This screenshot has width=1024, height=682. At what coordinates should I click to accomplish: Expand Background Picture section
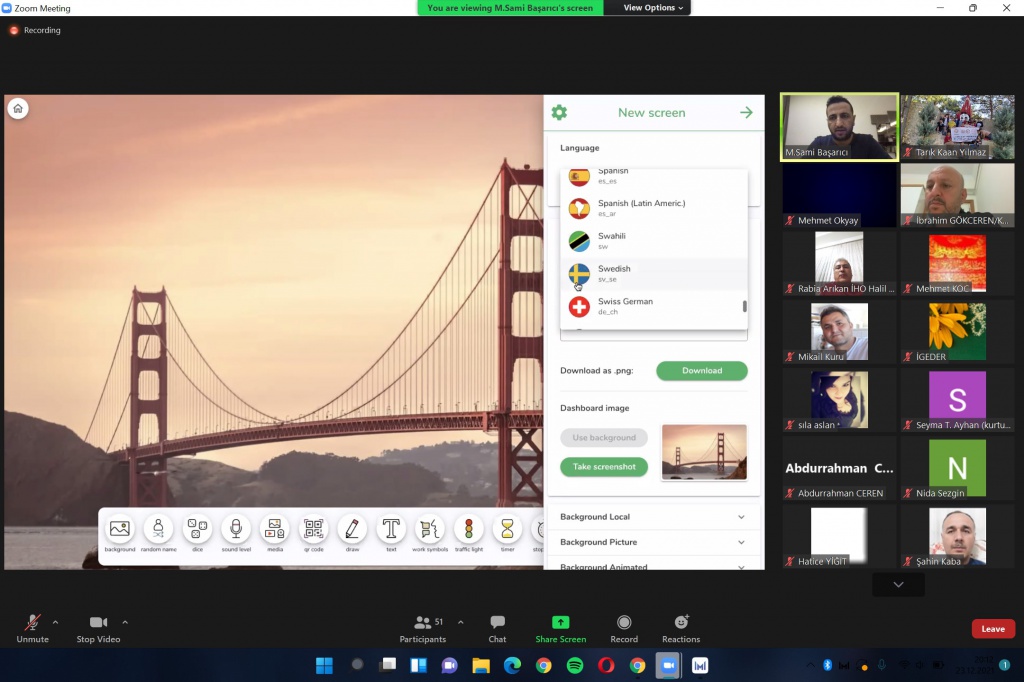653,542
